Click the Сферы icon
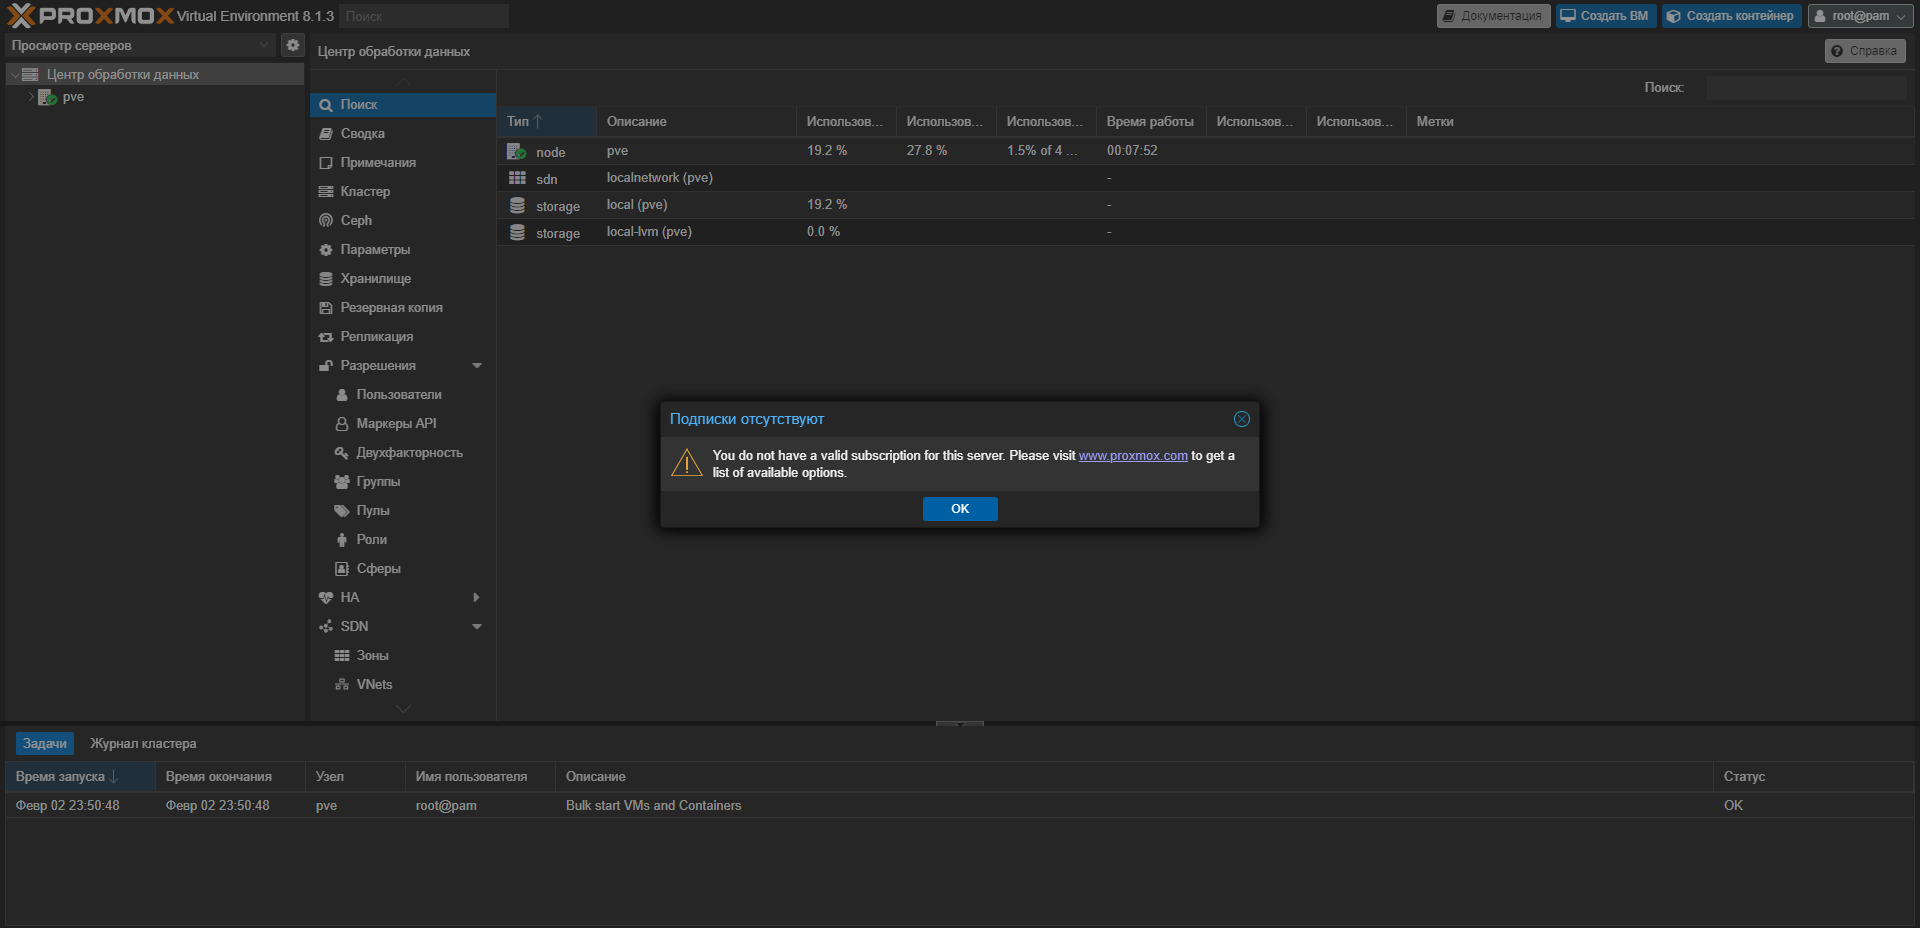The width and height of the screenshot is (1920, 928). (342, 569)
